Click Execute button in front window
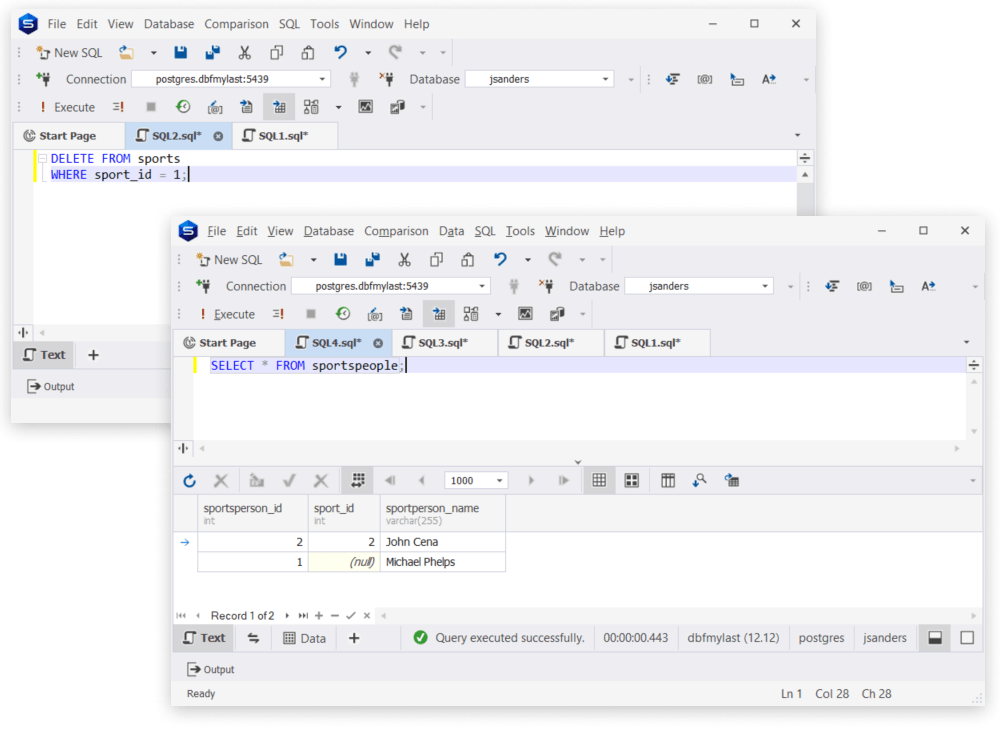 point(226,314)
